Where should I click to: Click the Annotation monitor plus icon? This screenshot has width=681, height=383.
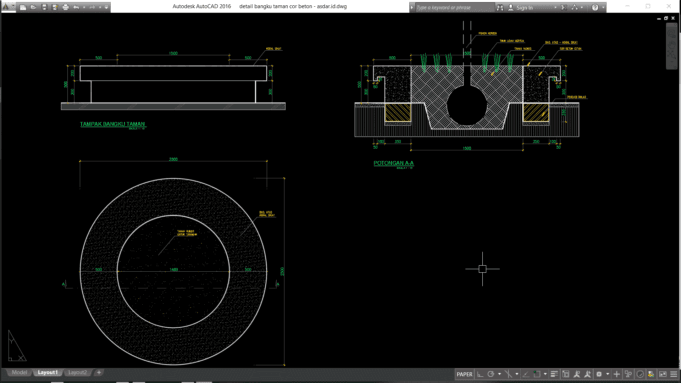pyautogui.click(x=617, y=374)
